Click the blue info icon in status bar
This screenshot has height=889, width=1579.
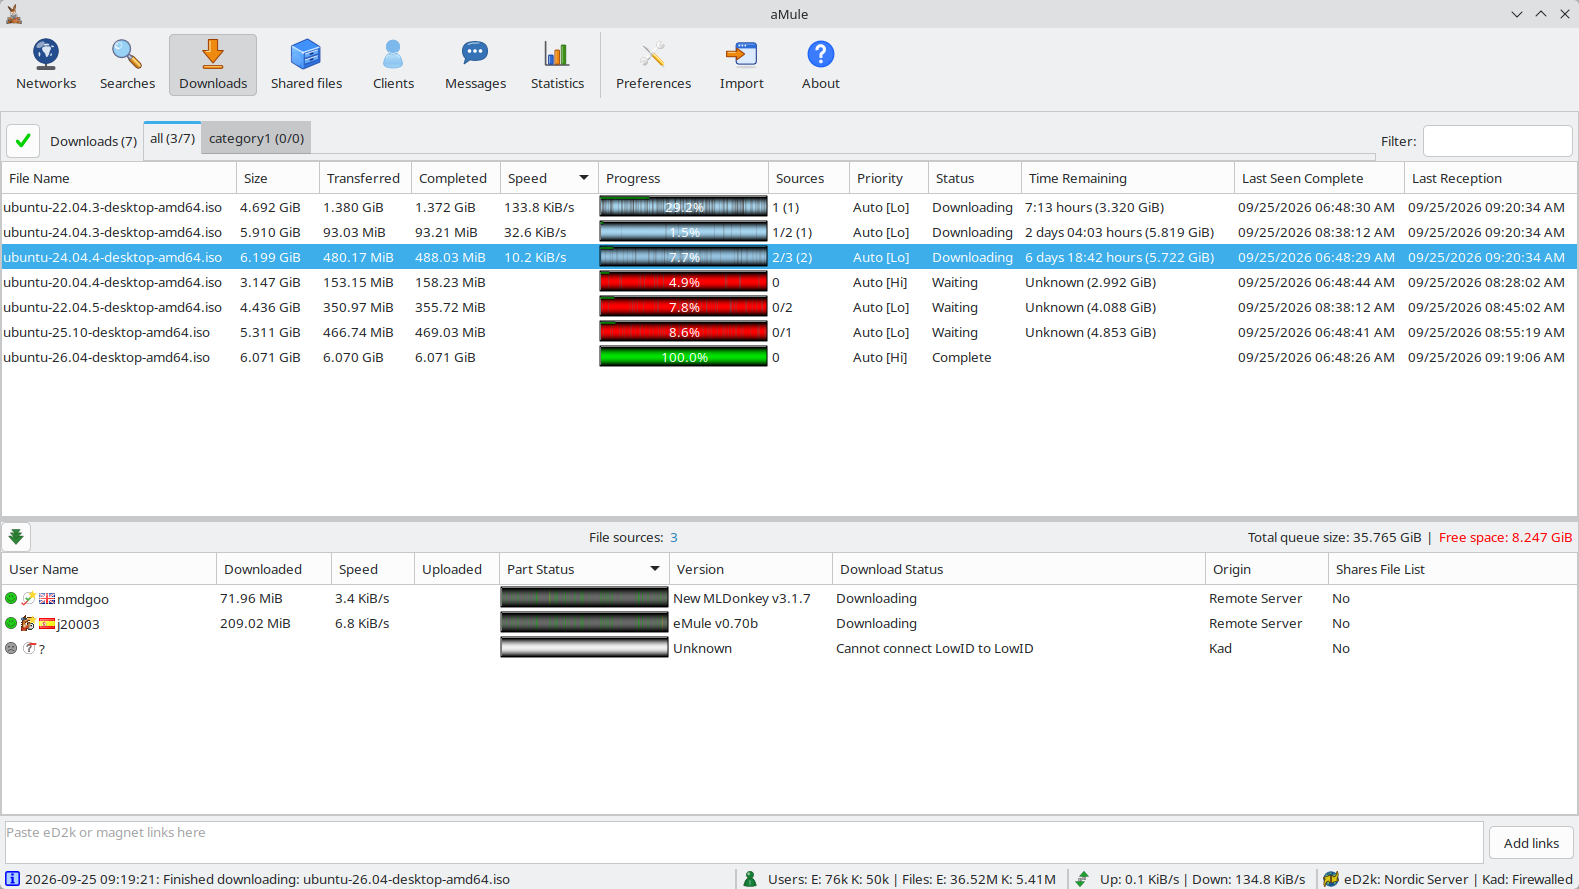point(13,879)
